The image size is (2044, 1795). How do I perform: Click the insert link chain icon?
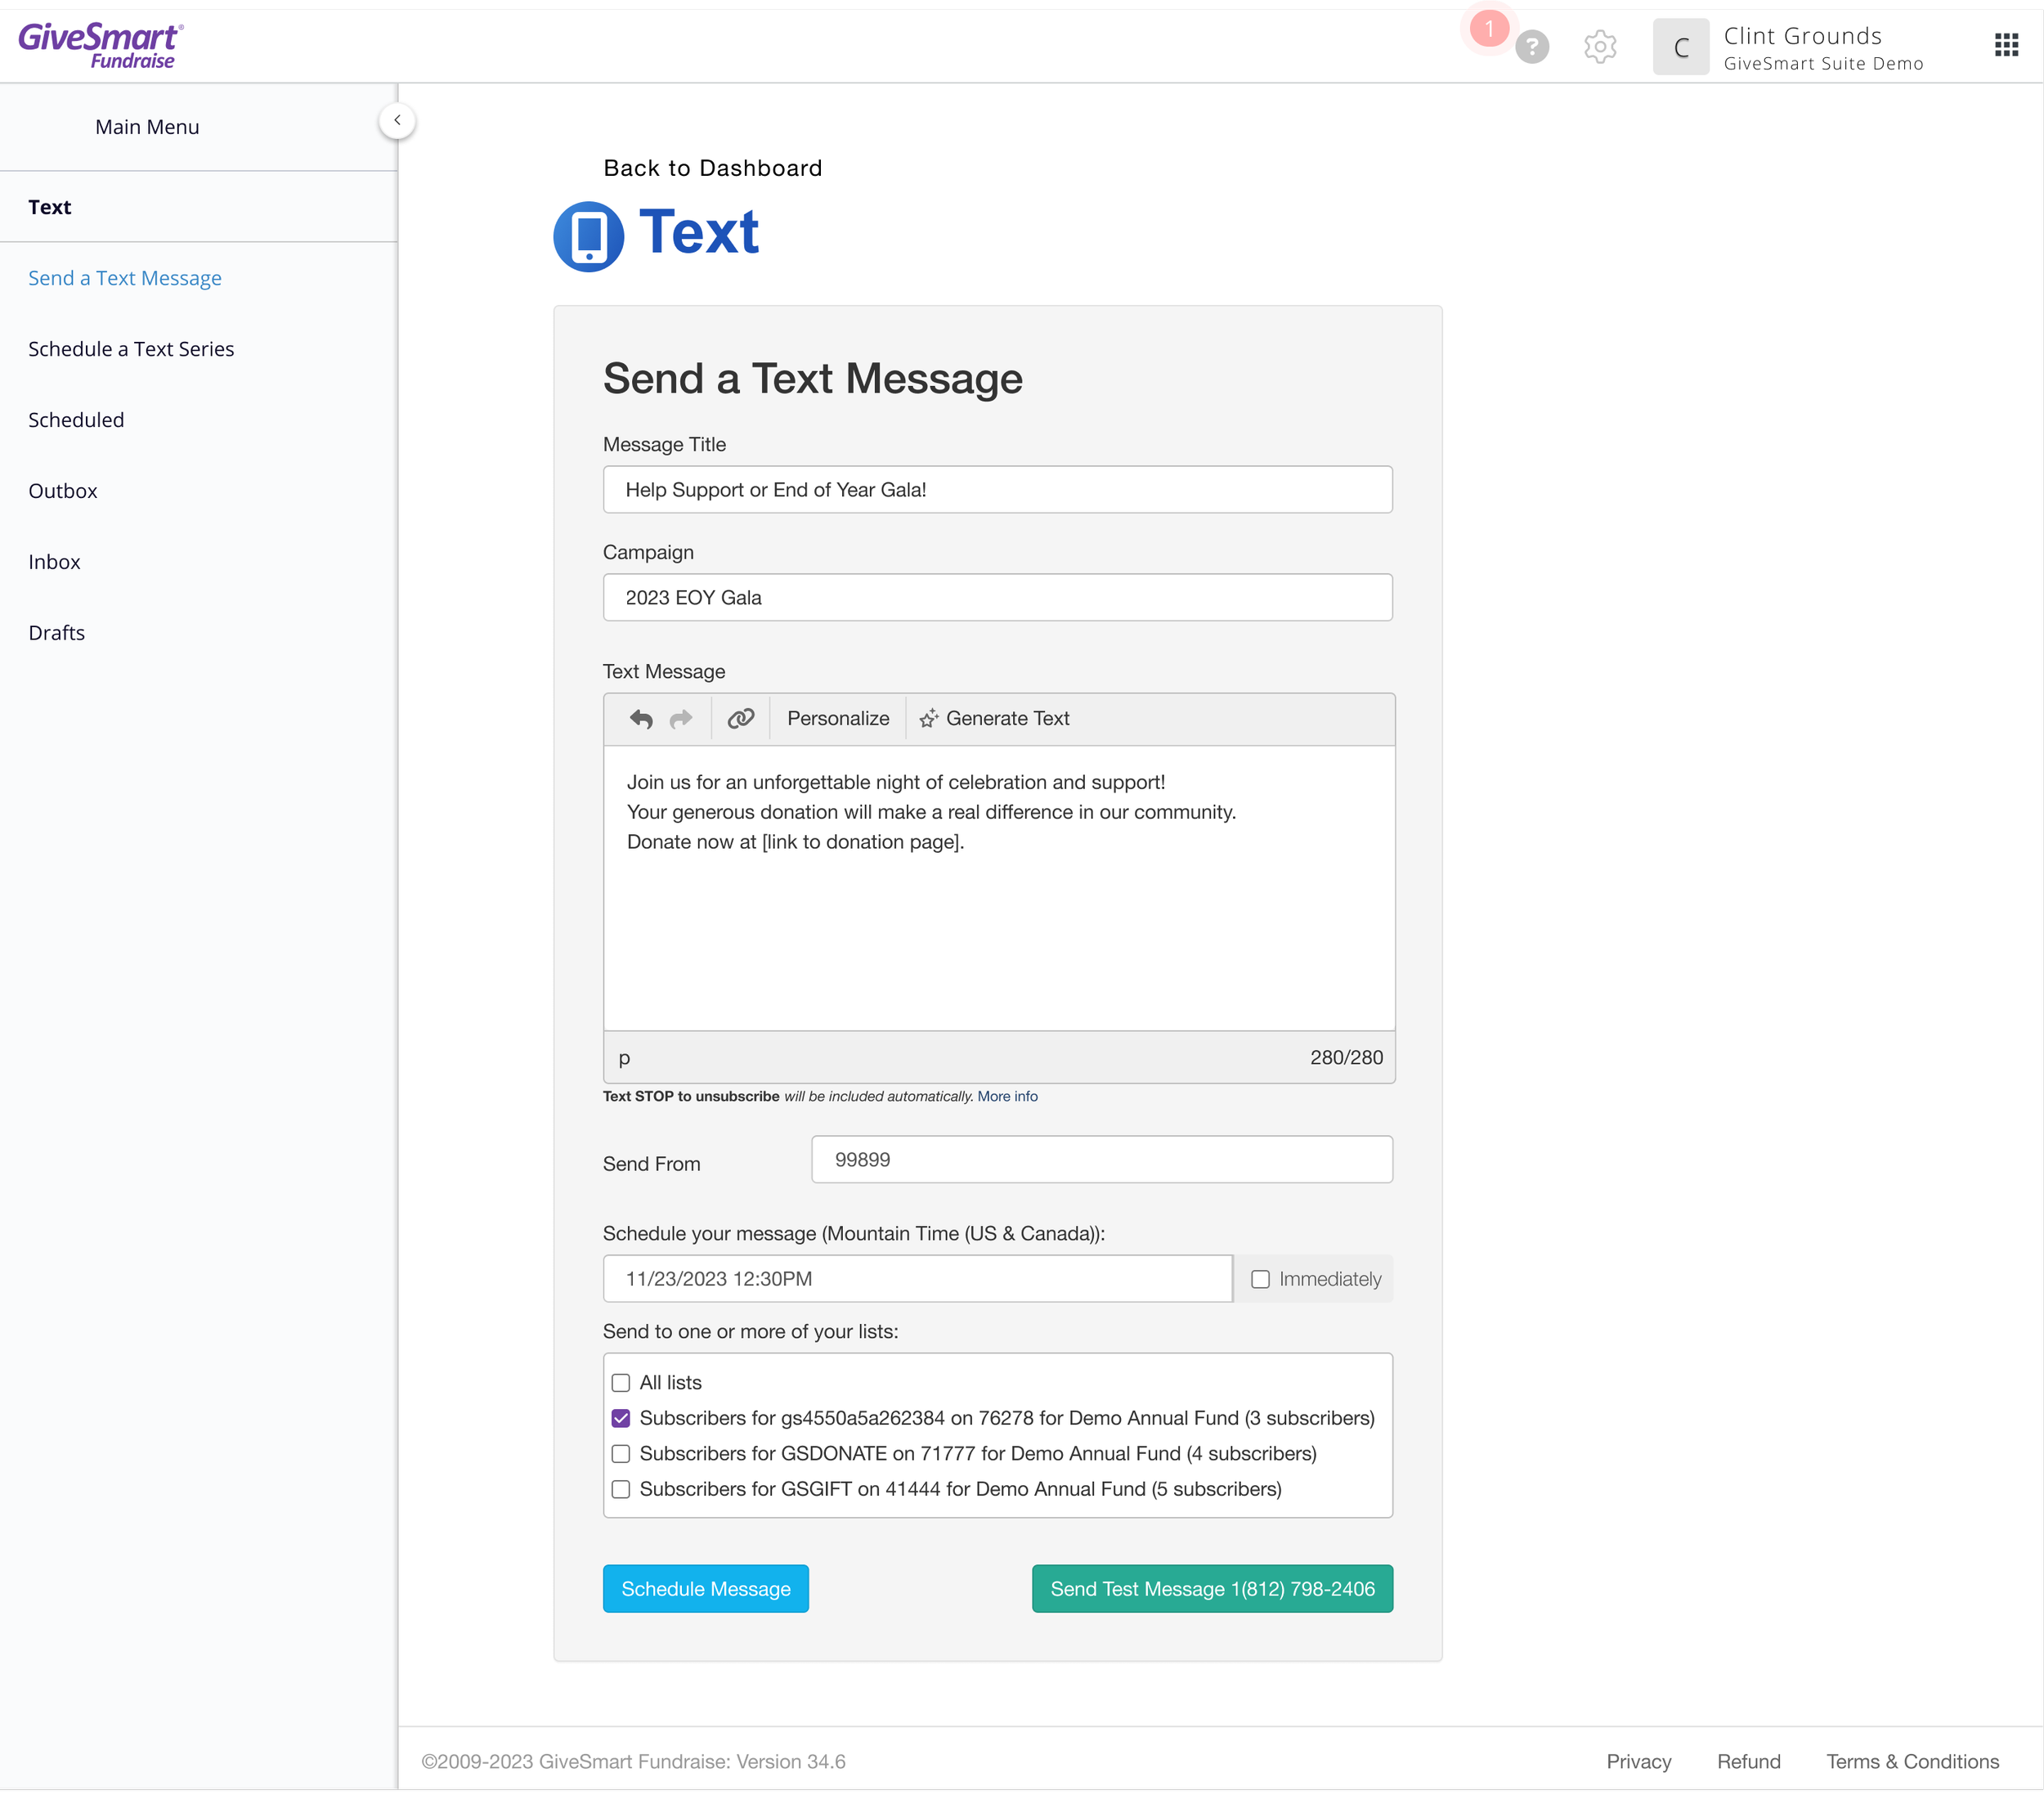(x=740, y=719)
